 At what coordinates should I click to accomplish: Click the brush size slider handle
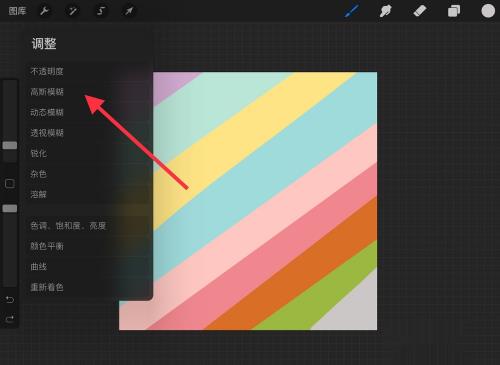click(x=10, y=145)
